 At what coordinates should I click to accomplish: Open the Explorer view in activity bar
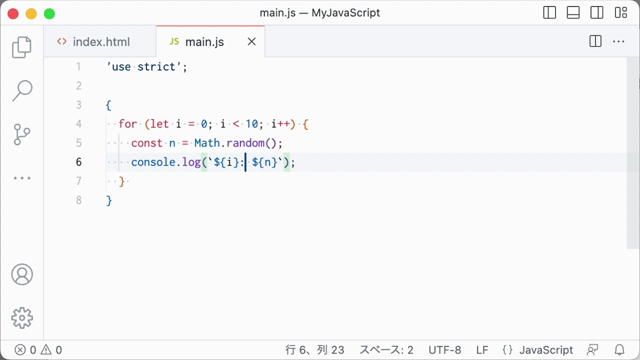[22, 47]
